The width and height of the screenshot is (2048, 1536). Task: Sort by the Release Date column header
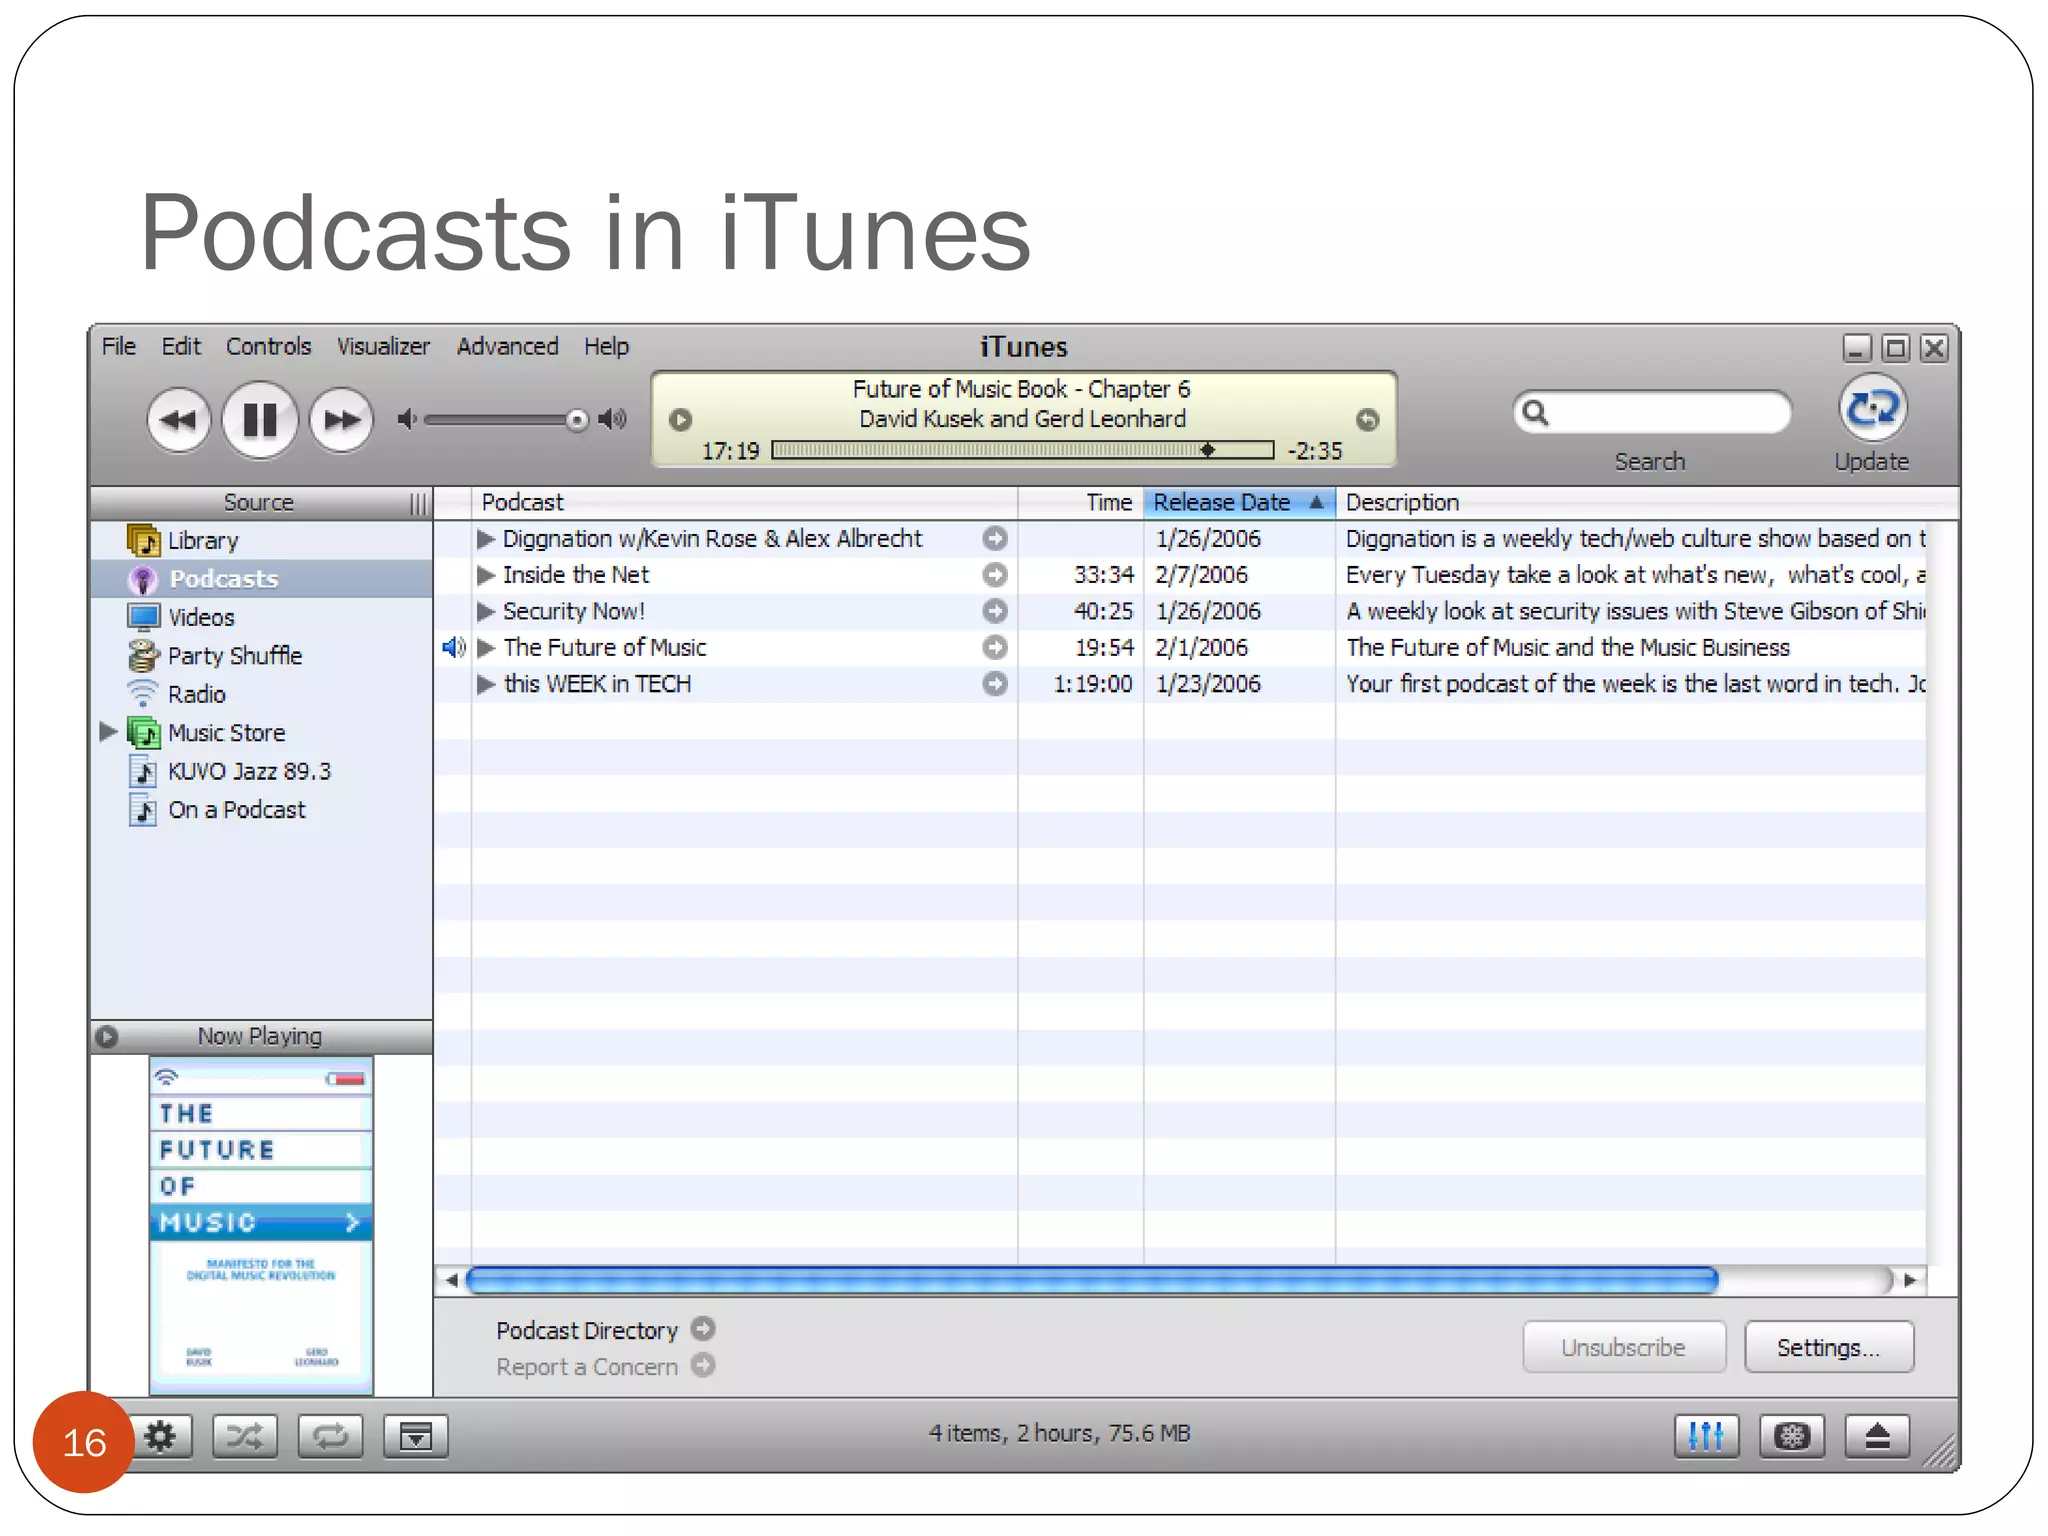pyautogui.click(x=1239, y=502)
